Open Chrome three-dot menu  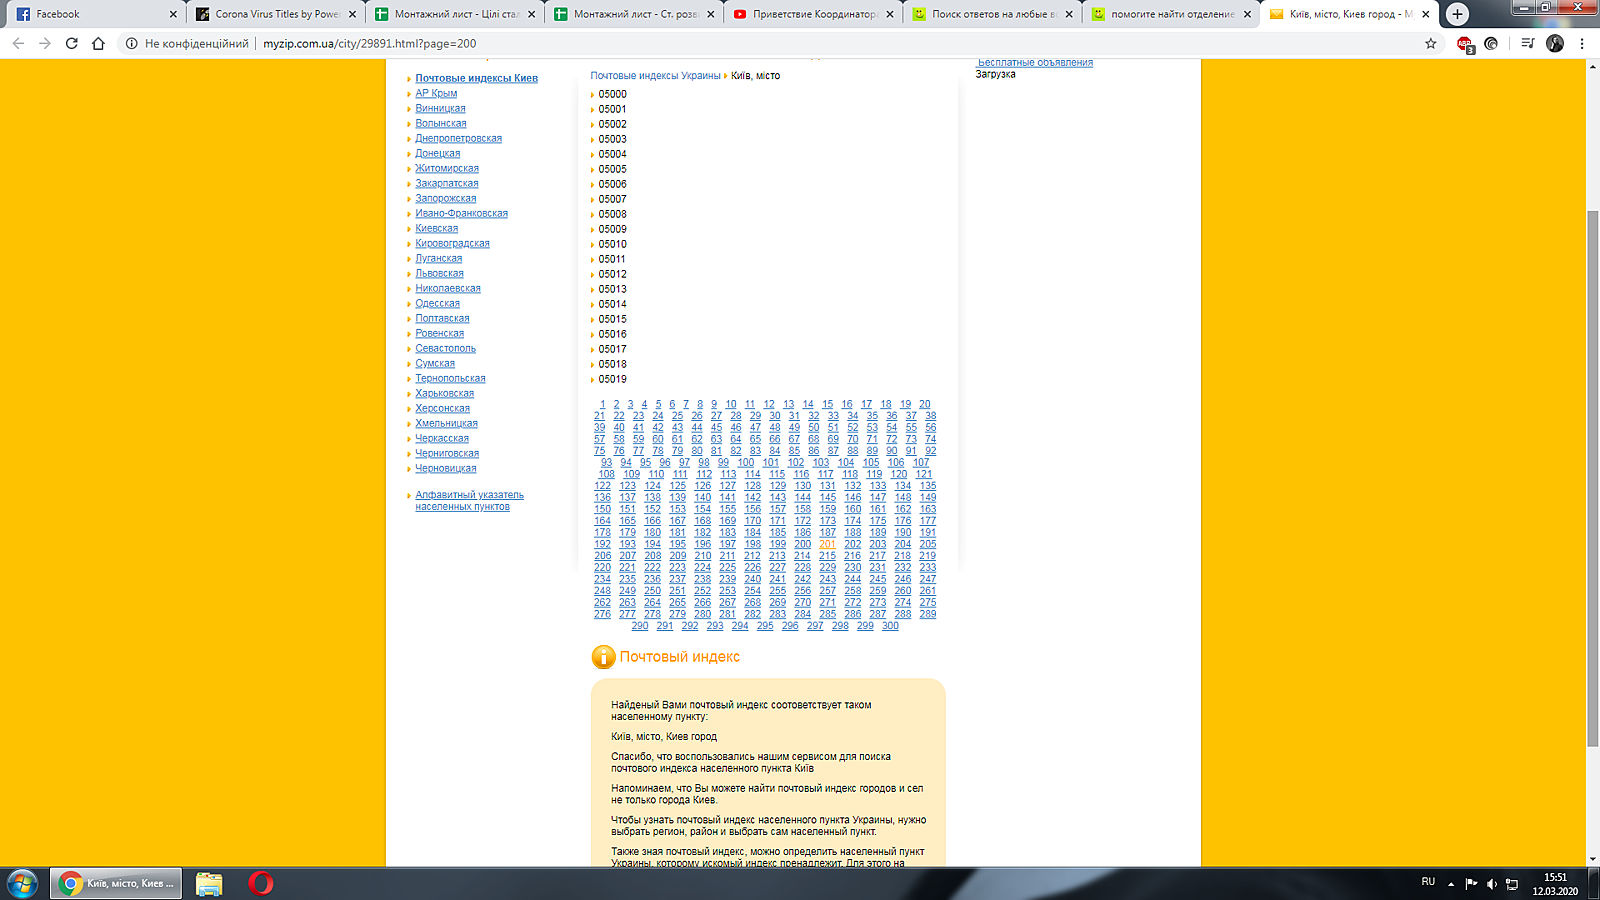tap(1582, 43)
